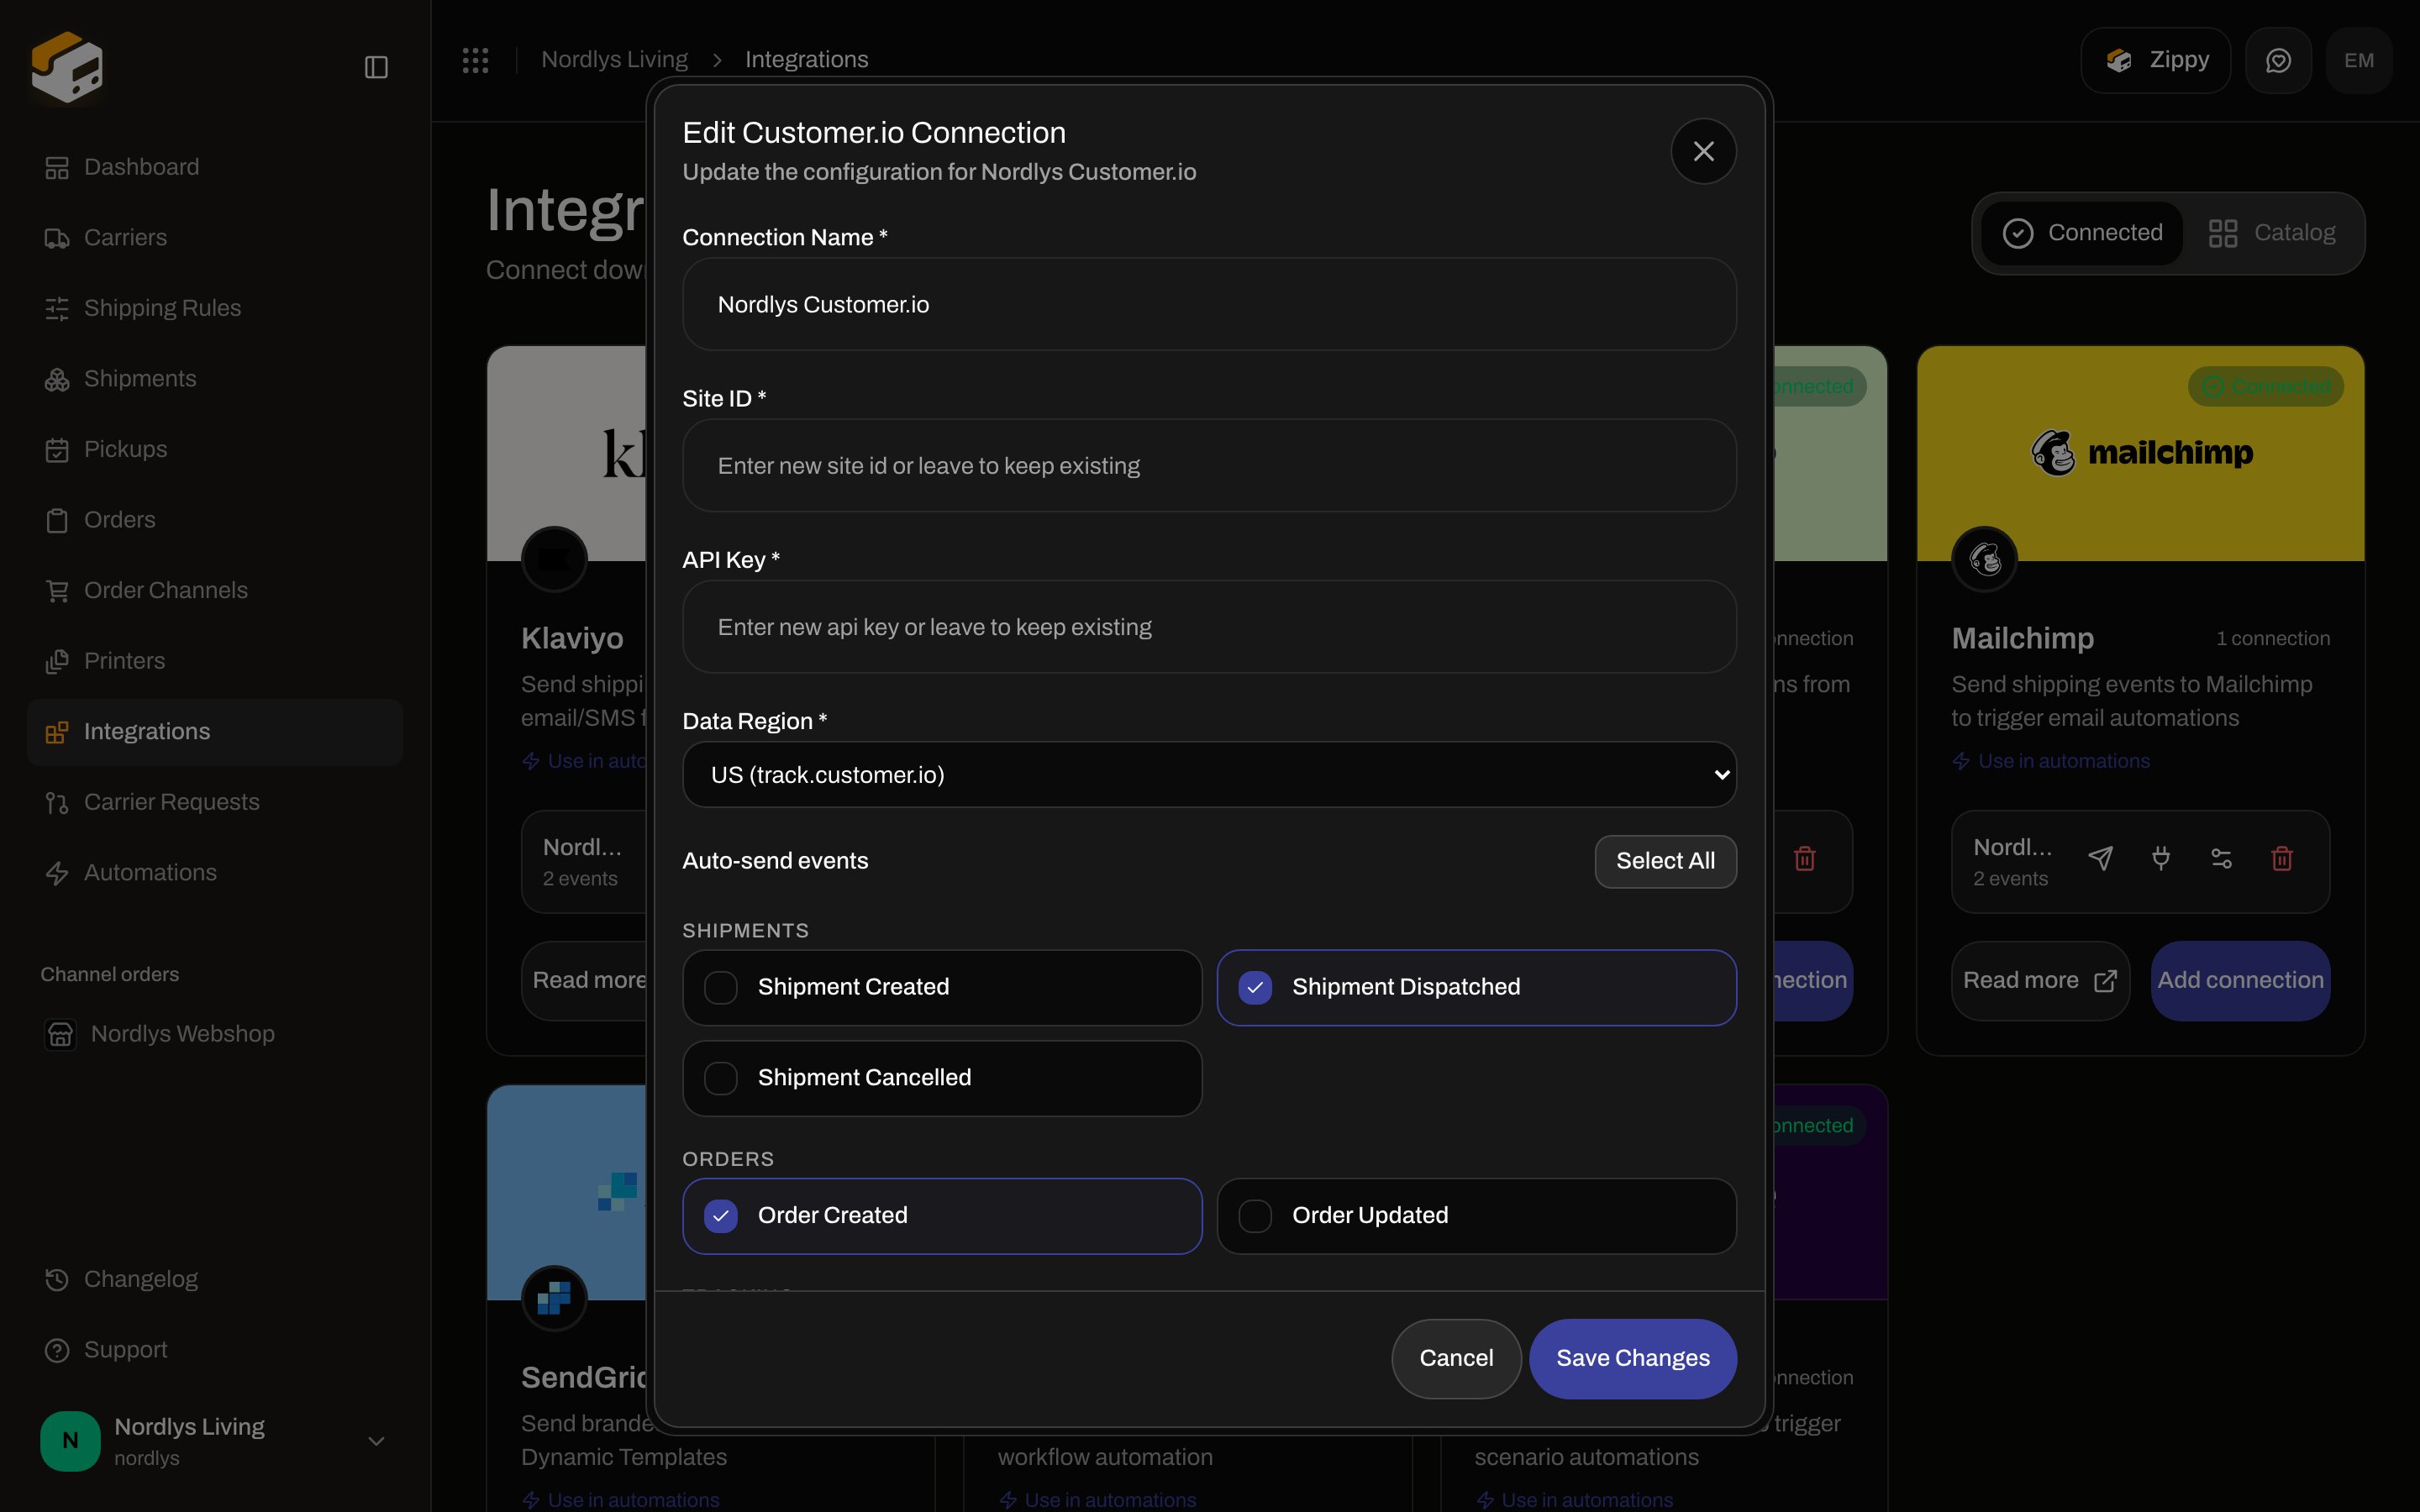Image resolution: width=2420 pixels, height=1512 pixels.
Task: Open Carriers in sidebar
Action: [x=215, y=237]
